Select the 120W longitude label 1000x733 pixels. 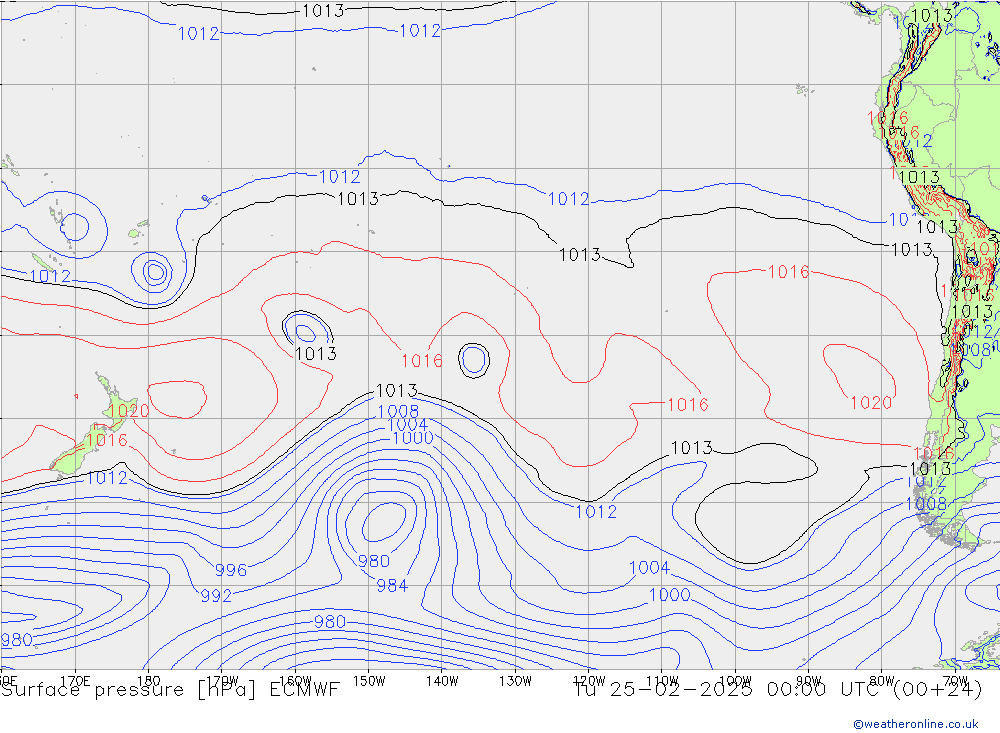(589, 681)
